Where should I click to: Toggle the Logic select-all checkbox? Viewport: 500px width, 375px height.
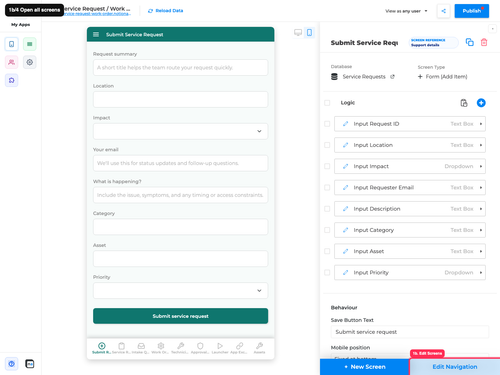pyautogui.click(x=327, y=103)
